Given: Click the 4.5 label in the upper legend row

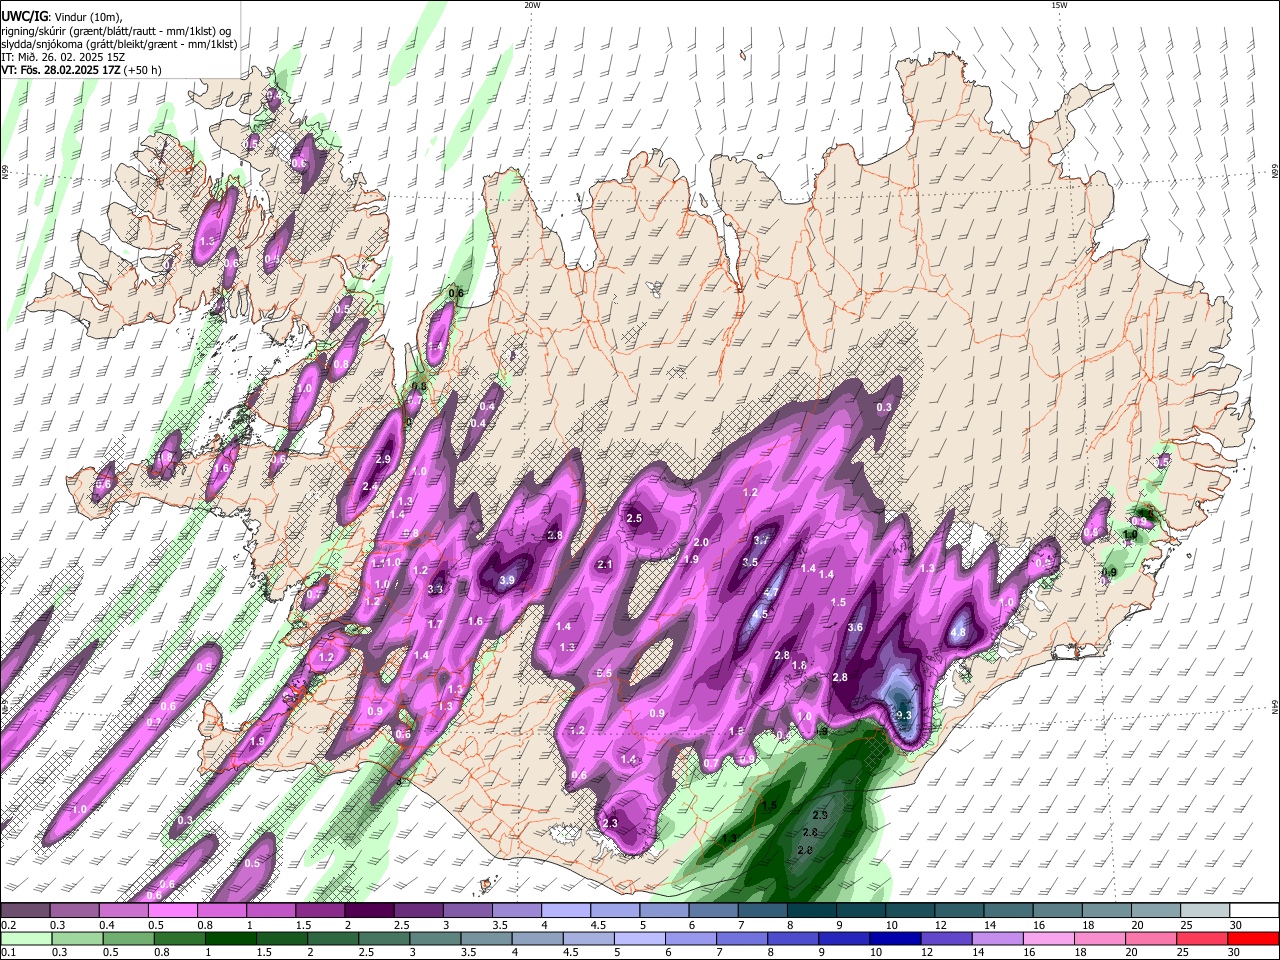Looking at the screenshot, I should (597, 926).
